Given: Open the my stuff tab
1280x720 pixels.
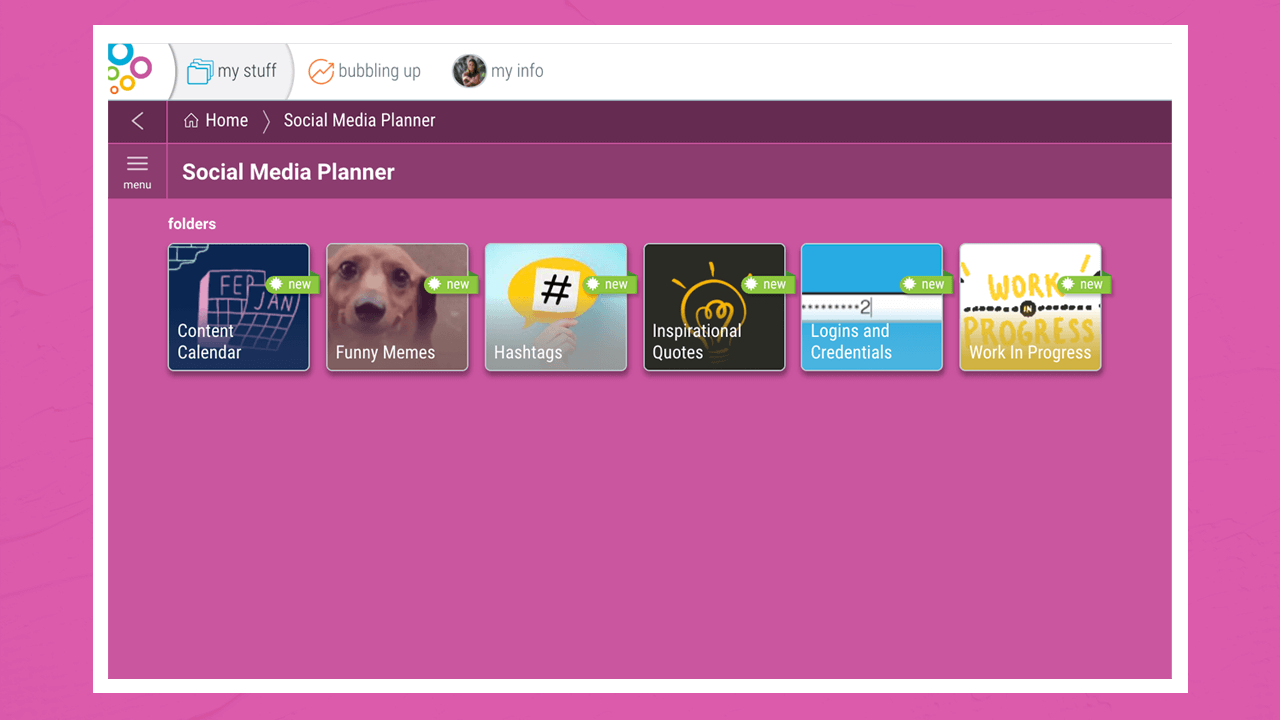Looking at the screenshot, I should 234,71.
